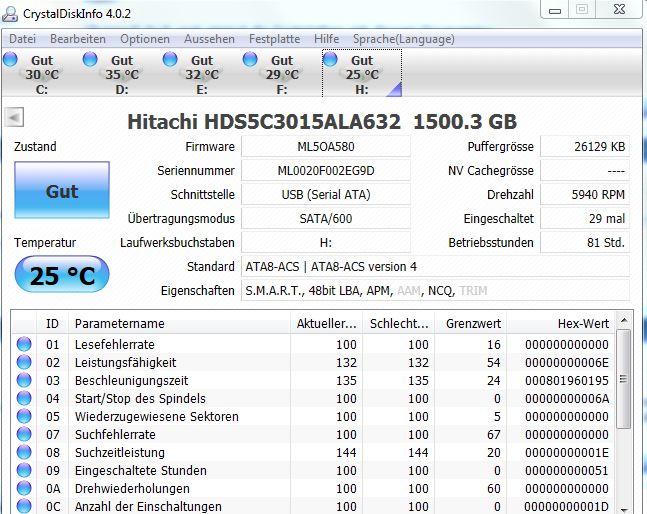Click the Standard field ATA8-ACS
Image resolution: width=647 pixels, height=514 pixels.
coord(435,266)
